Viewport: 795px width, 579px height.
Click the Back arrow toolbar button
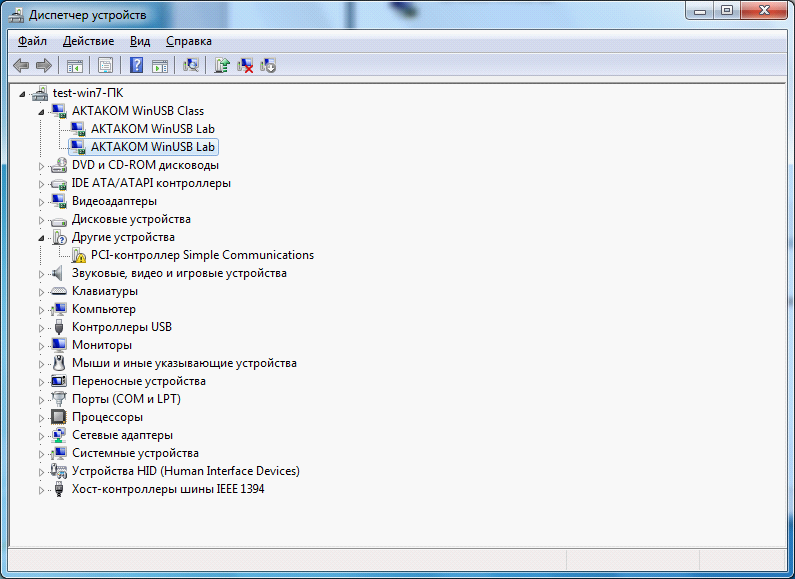[x=21, y=65]
